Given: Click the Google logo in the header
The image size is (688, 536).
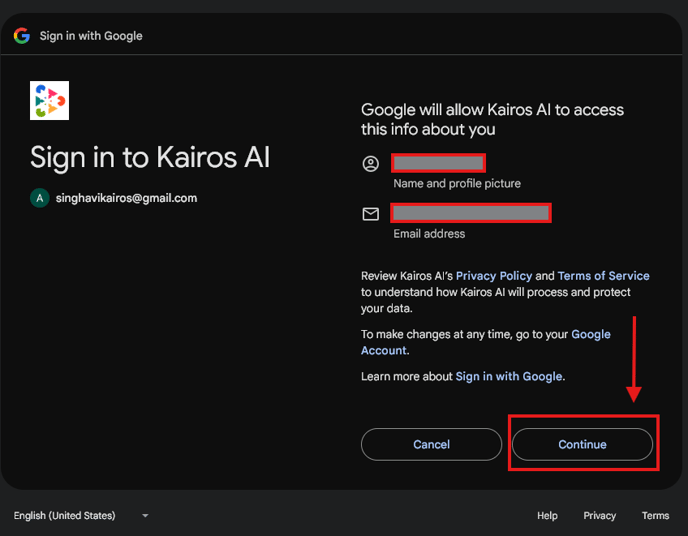Looking at the screenshot, I should coord(21,36).
